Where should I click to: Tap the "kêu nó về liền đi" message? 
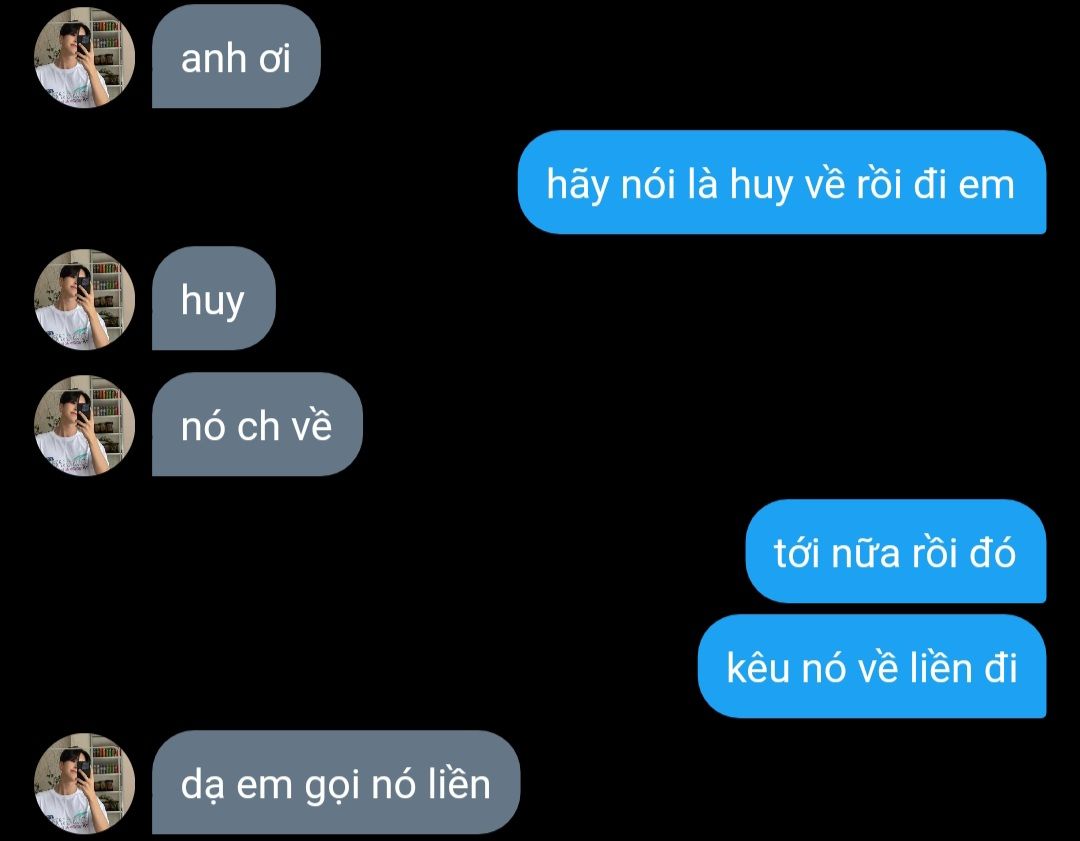872,666
